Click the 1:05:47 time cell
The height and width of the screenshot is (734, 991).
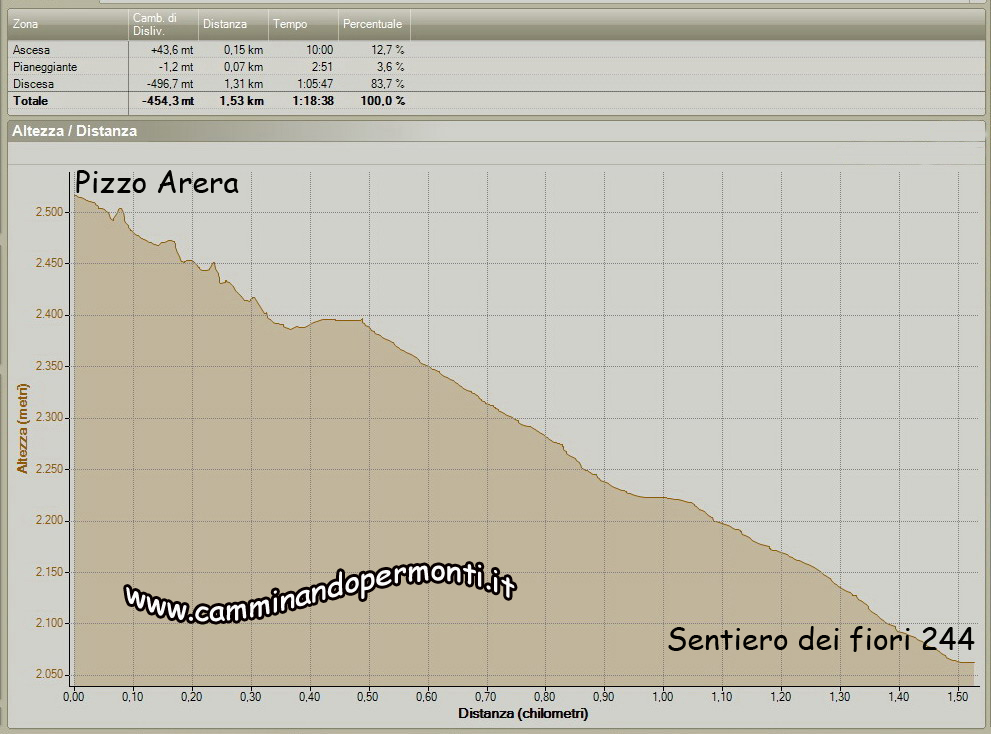click(315, 84)
